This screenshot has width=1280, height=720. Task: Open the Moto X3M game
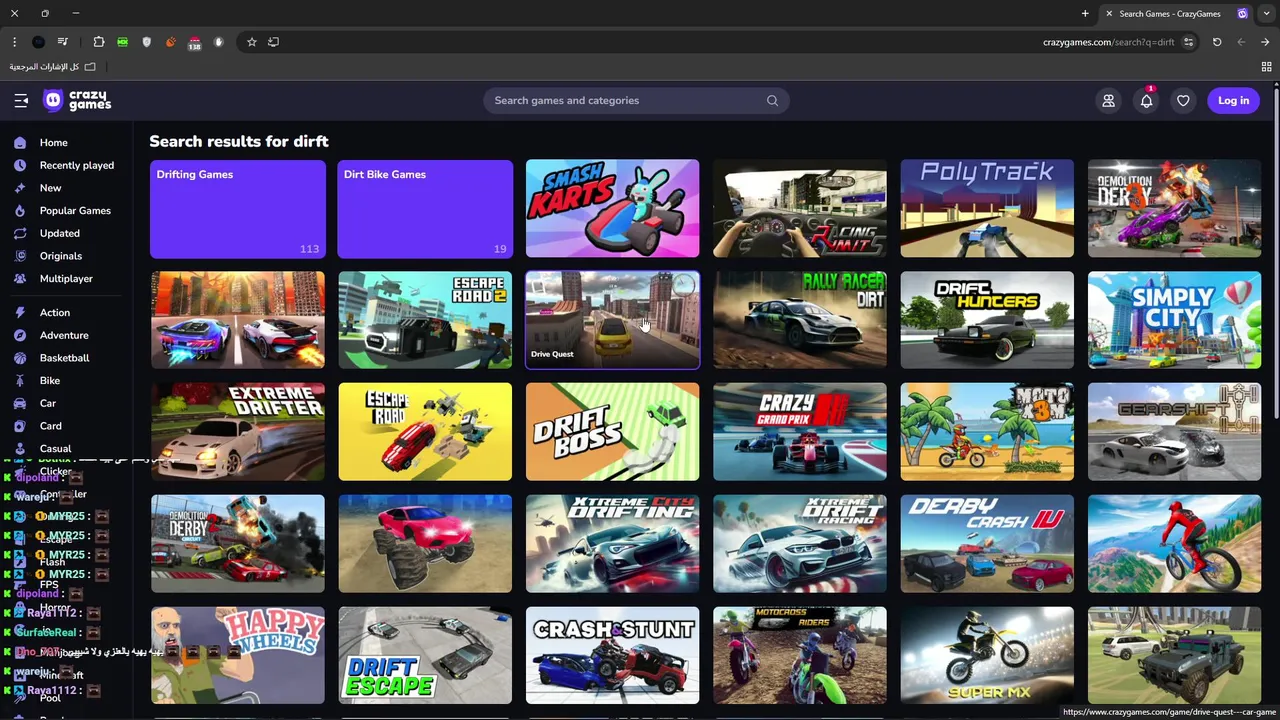pyautogui.click(x=987, y=432)
